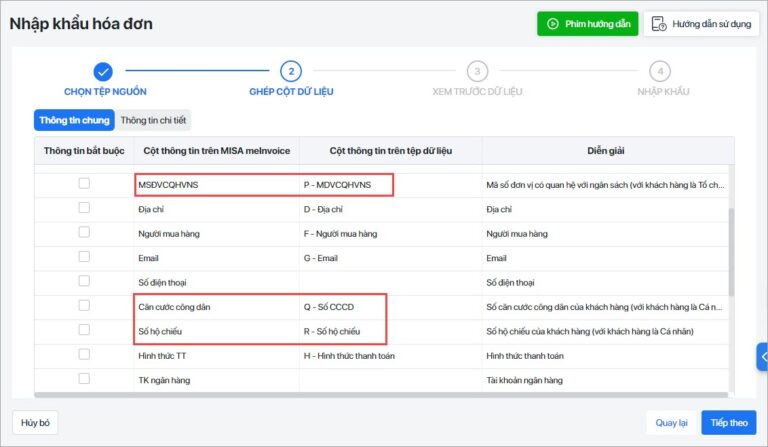768x447 pixels.
Task: Open data column dropdown for Số điện thoại
Action: point(390,283)
